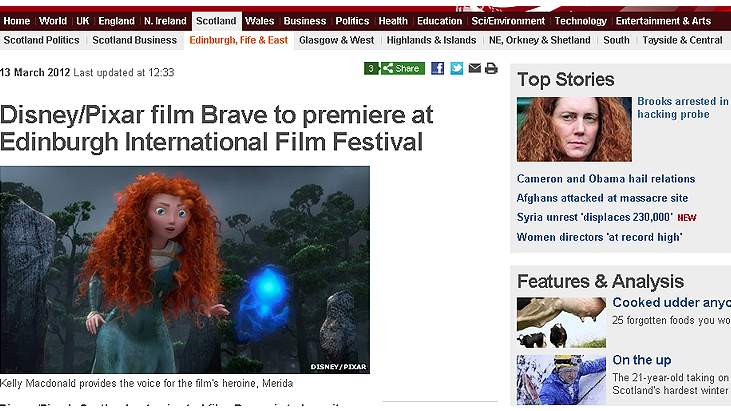Select the N. Ireland section
The image size is (731, 411).
point(165,21)
